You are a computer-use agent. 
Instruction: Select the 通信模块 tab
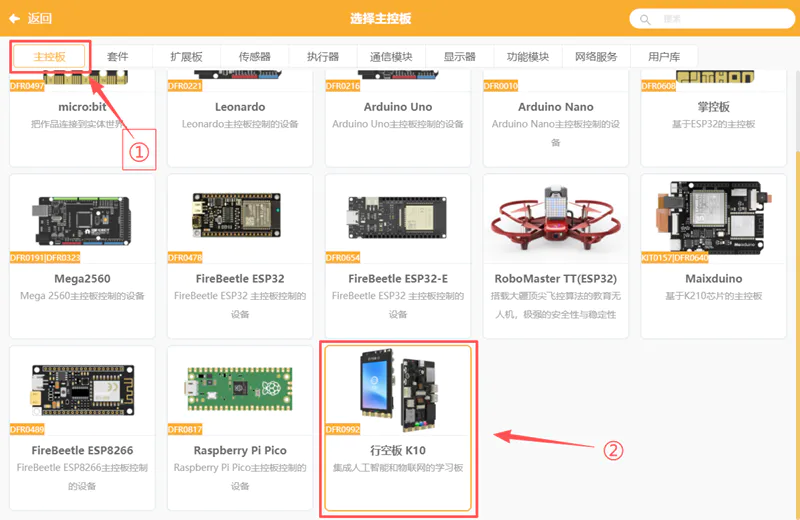point(391,57)
